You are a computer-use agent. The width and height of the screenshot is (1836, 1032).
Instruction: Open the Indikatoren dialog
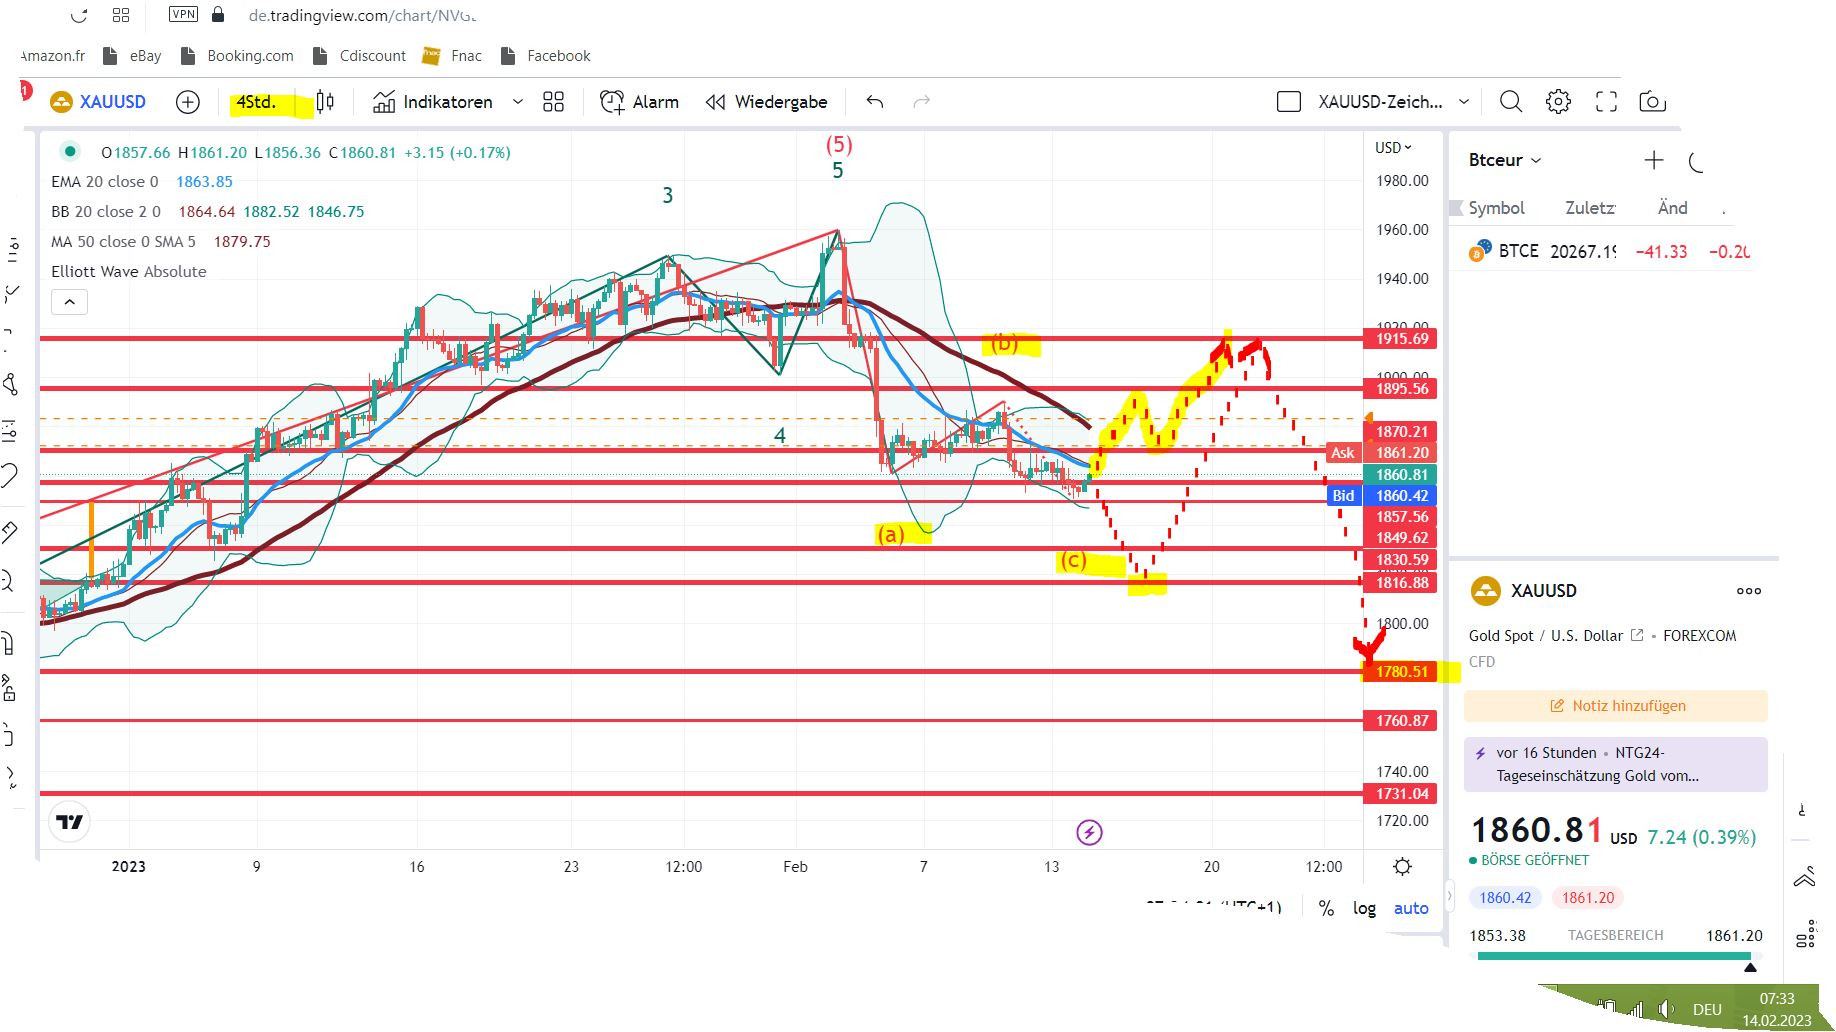433,102
